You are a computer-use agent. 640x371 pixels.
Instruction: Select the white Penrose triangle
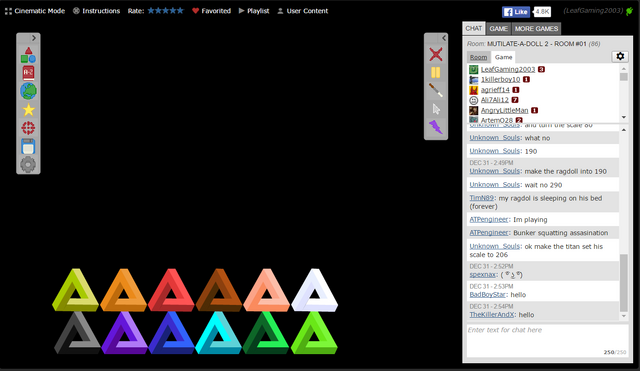pyautogui.click(x=315, y=290)
